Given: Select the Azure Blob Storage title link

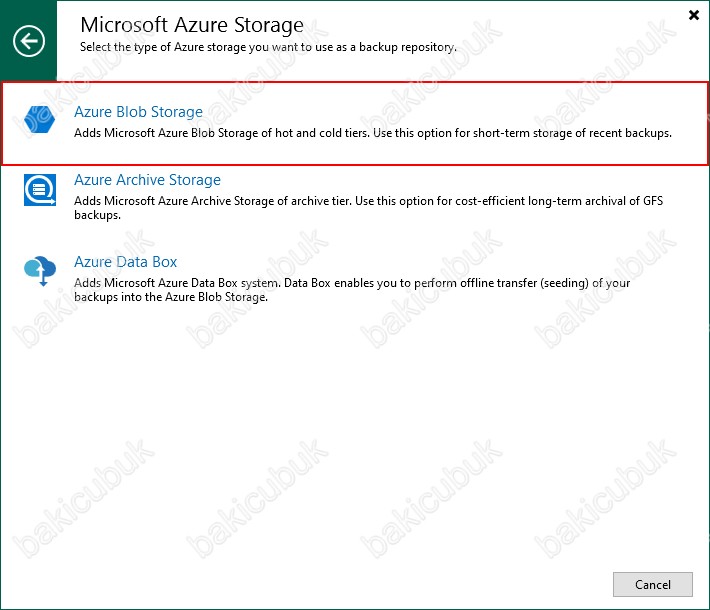Looking at the screenshot, I should pos(138,112).
